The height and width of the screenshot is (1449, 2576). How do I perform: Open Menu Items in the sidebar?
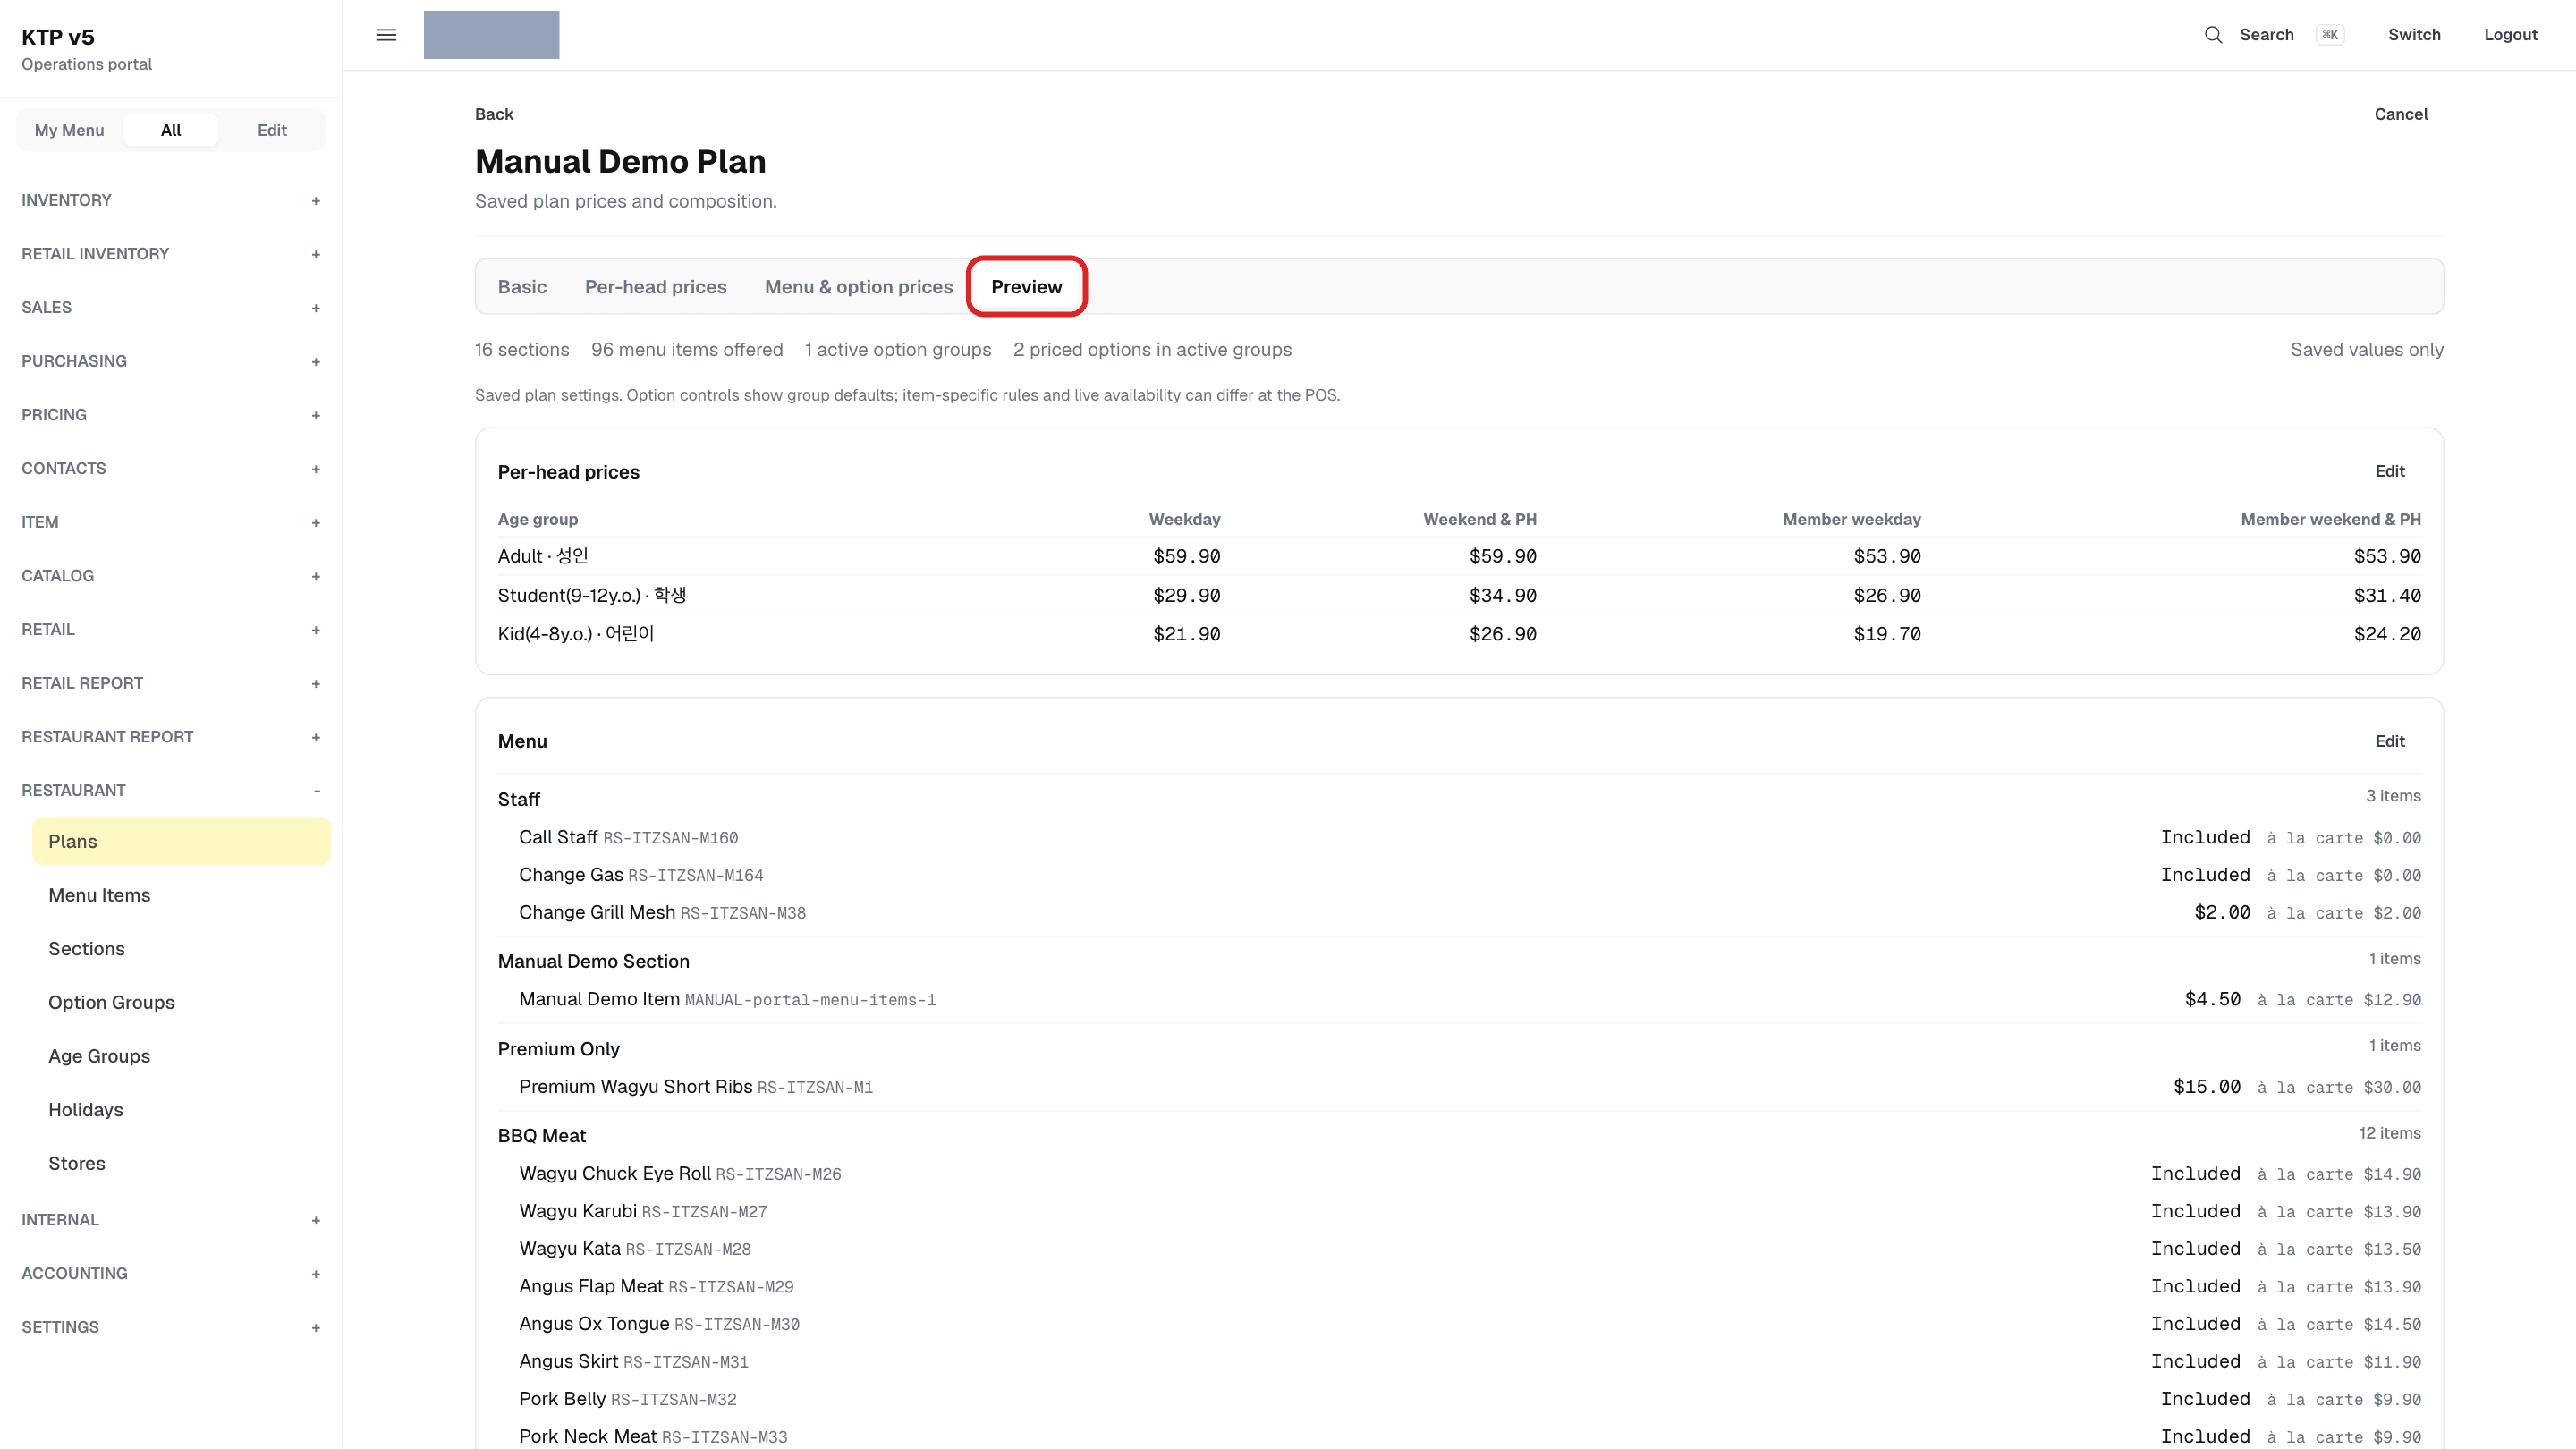point(181,895)
